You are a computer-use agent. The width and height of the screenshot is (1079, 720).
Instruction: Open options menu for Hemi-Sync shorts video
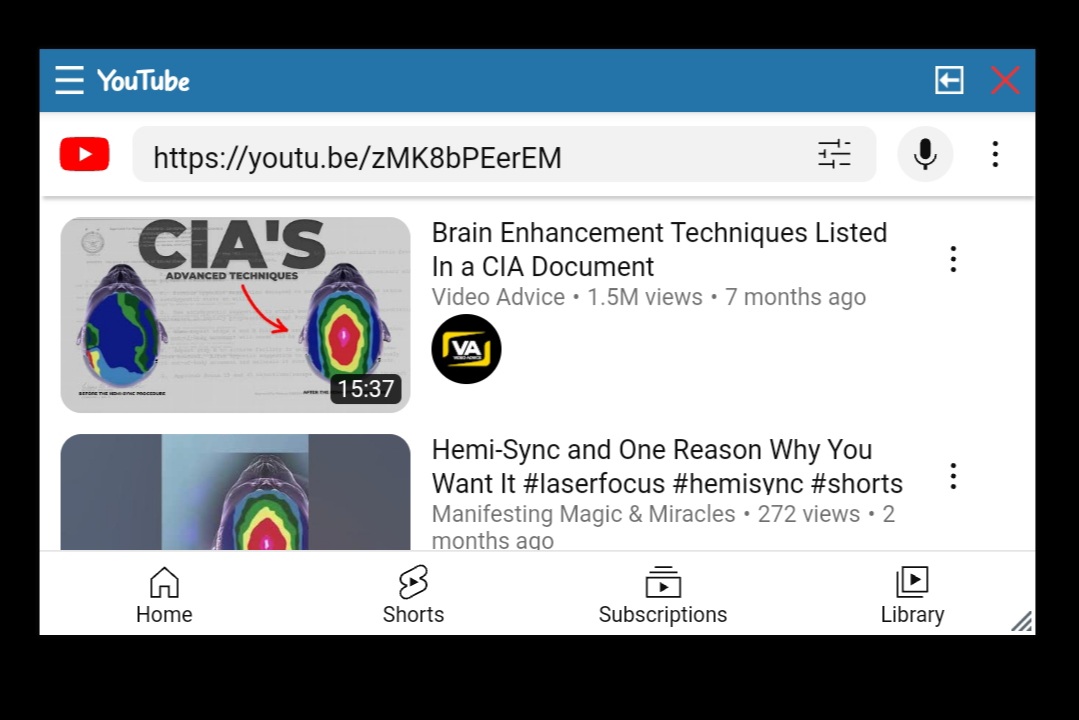coord(953,476)
